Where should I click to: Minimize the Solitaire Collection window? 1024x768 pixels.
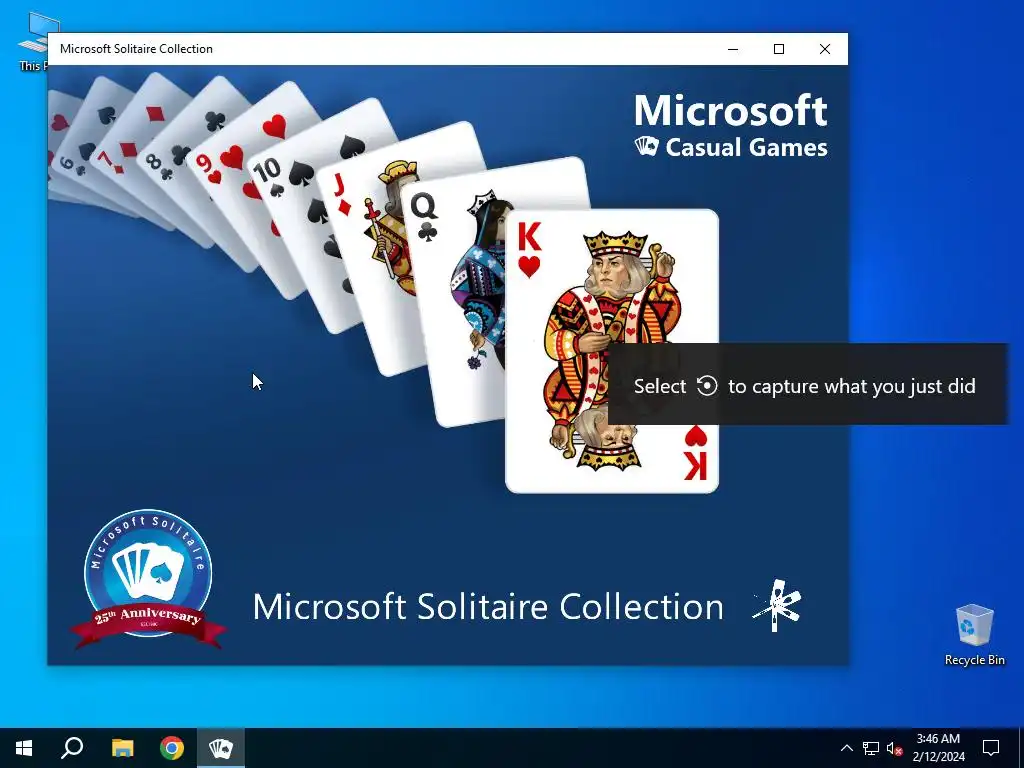click(733, 49)
